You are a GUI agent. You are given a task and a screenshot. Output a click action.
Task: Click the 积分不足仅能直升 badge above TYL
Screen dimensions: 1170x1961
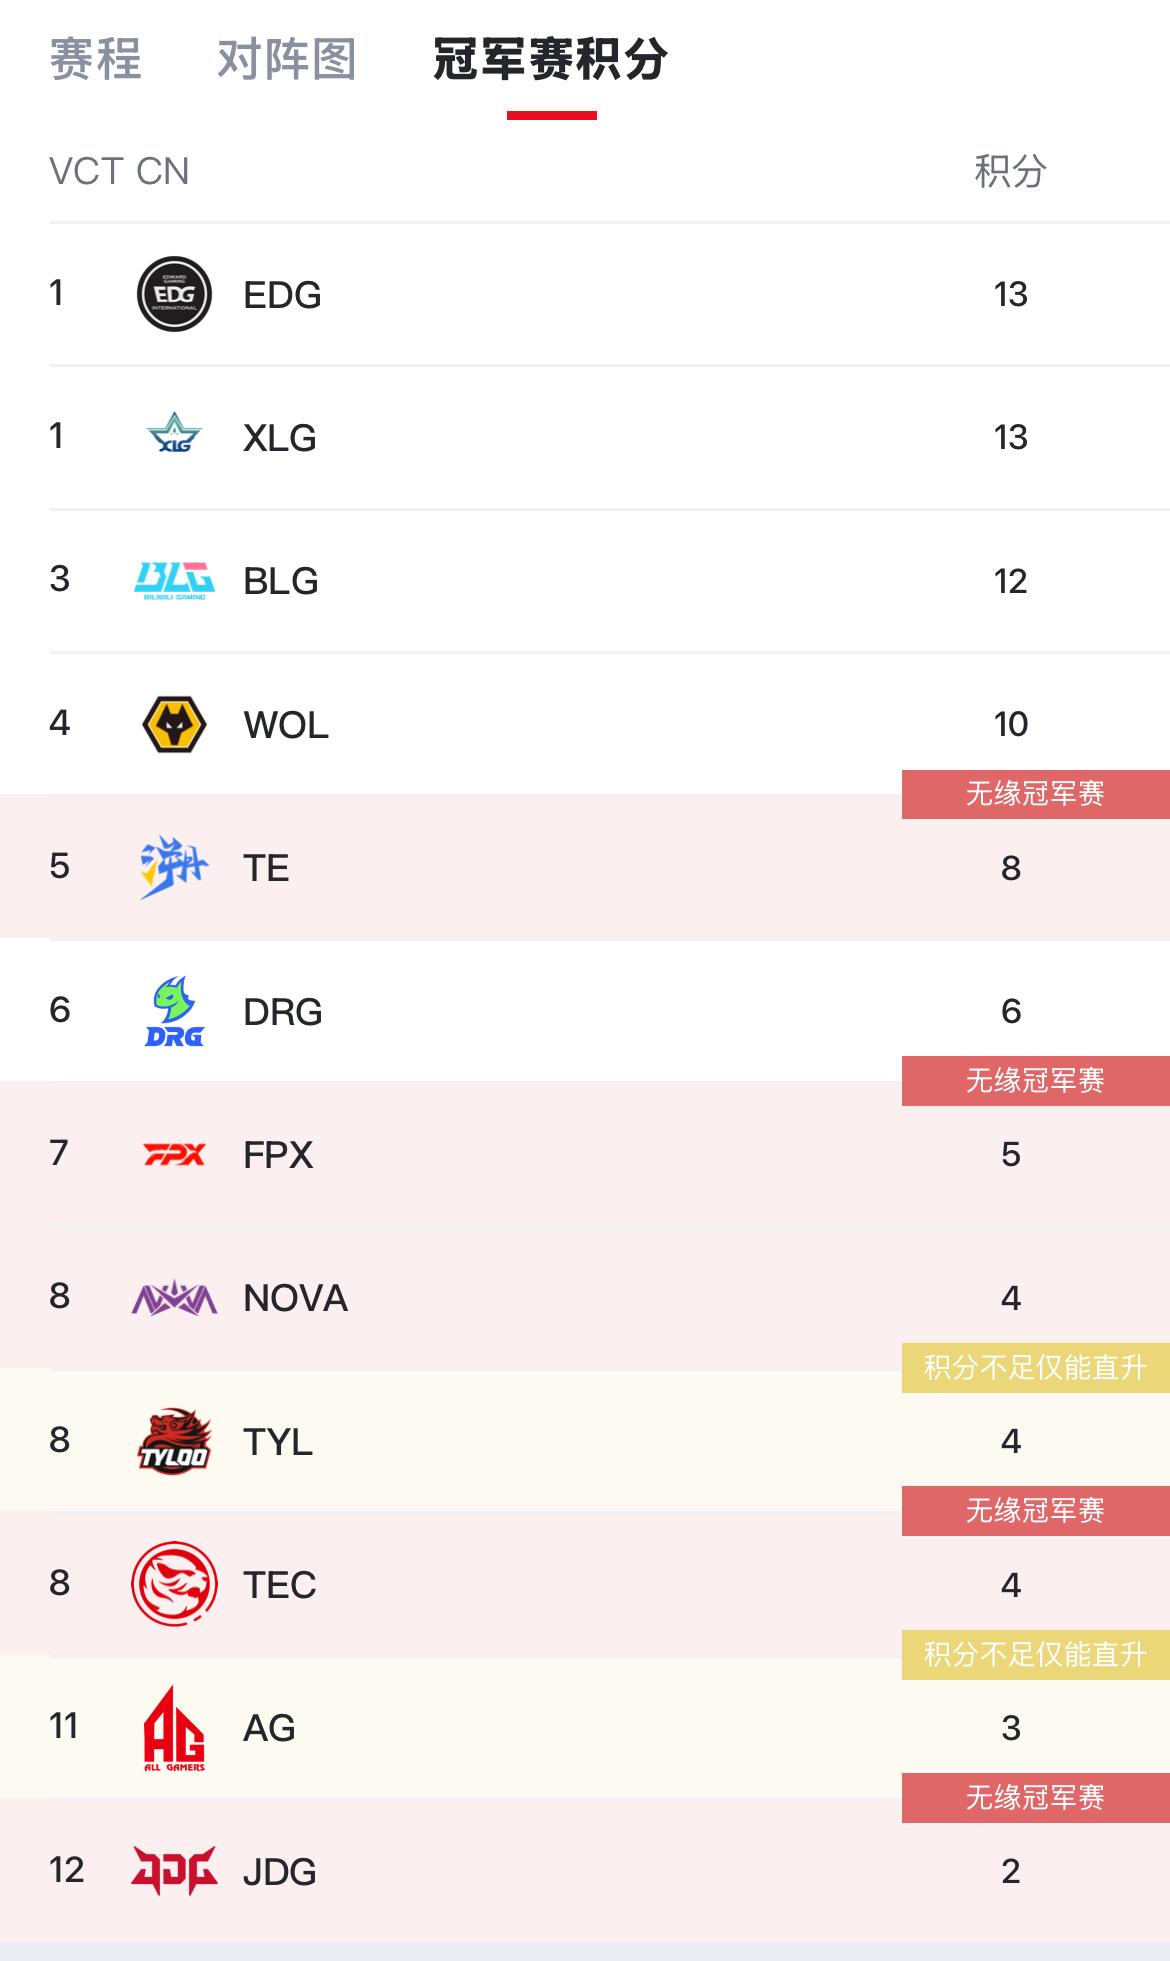pos(1035,1367)
